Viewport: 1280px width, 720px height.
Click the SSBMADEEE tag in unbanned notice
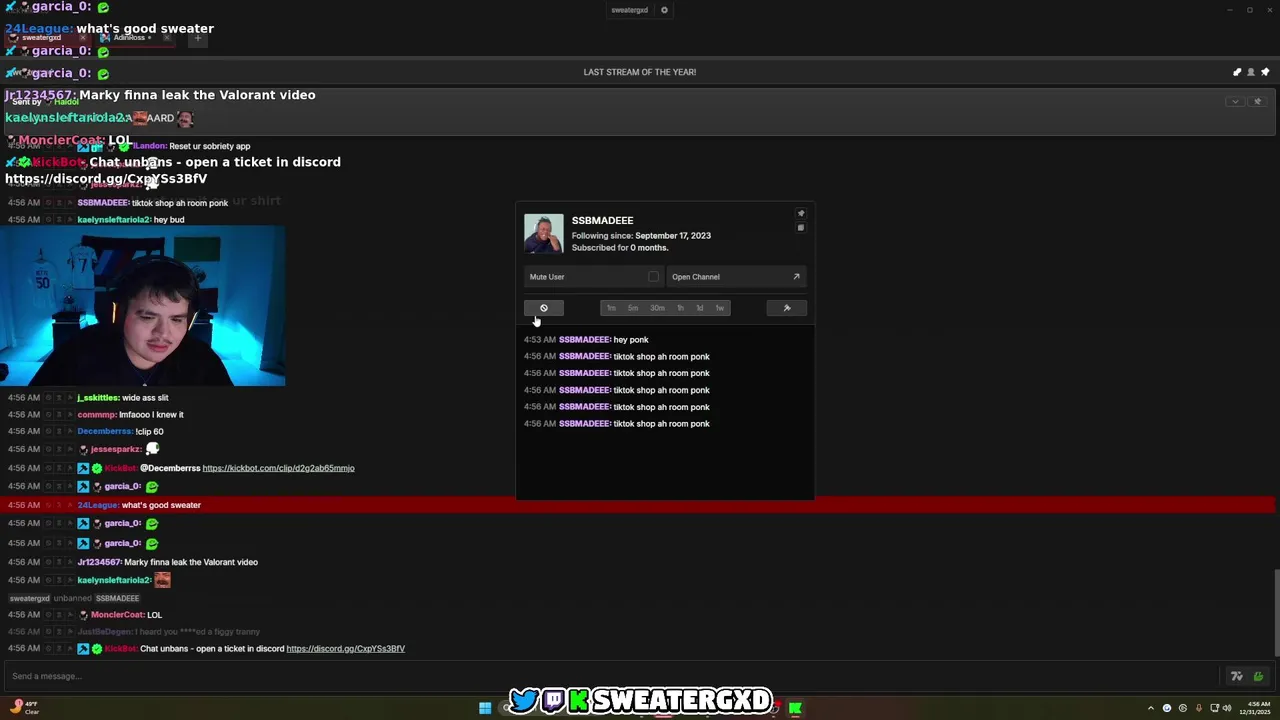click(117, 598)
